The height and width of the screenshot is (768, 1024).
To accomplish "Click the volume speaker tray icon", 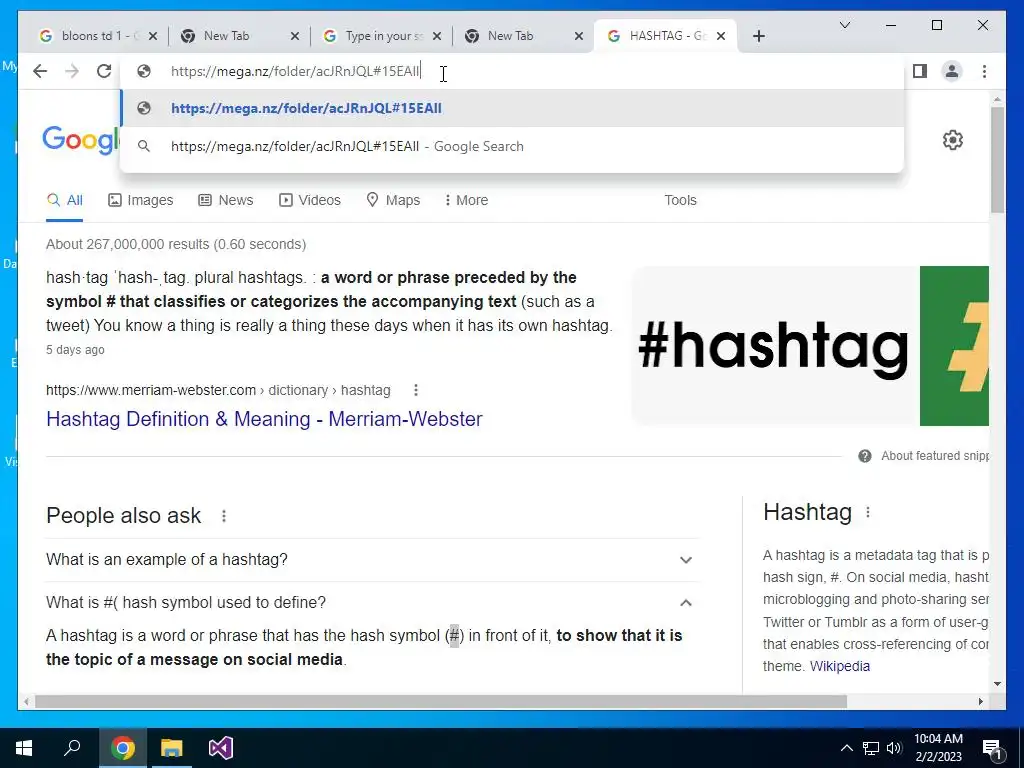I will (x=894, y=748).
